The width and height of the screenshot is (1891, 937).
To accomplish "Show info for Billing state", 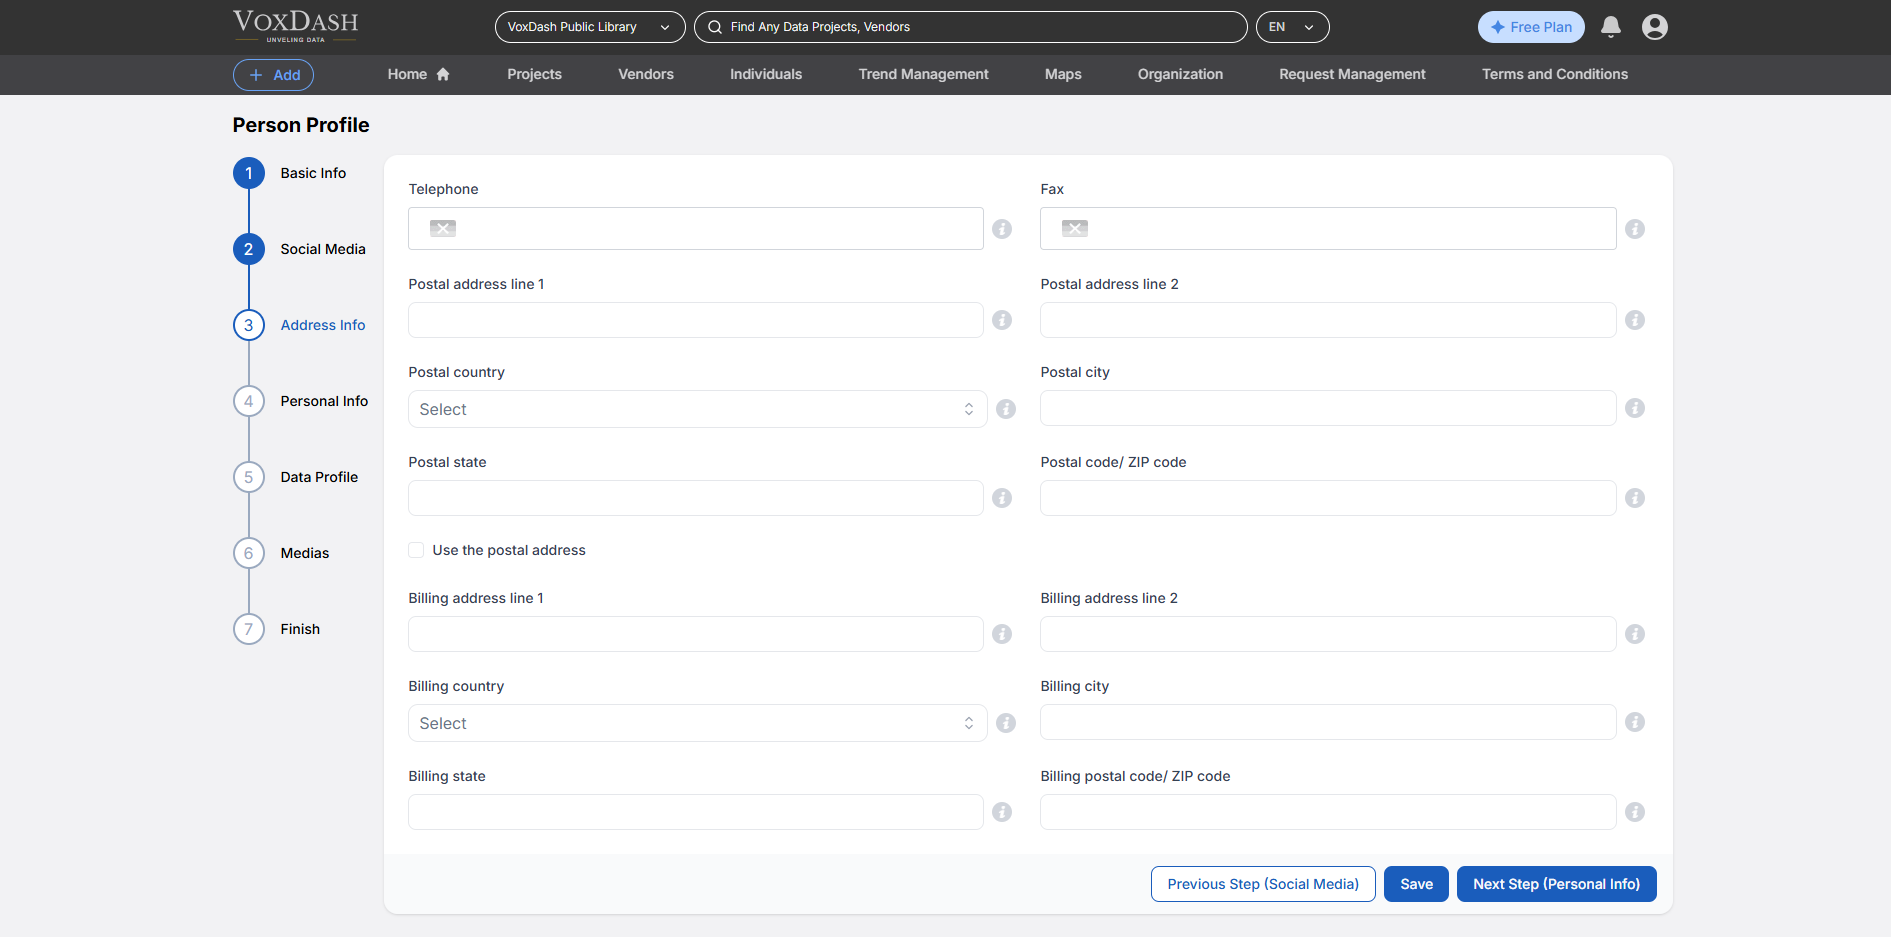I will point(1002,812).
